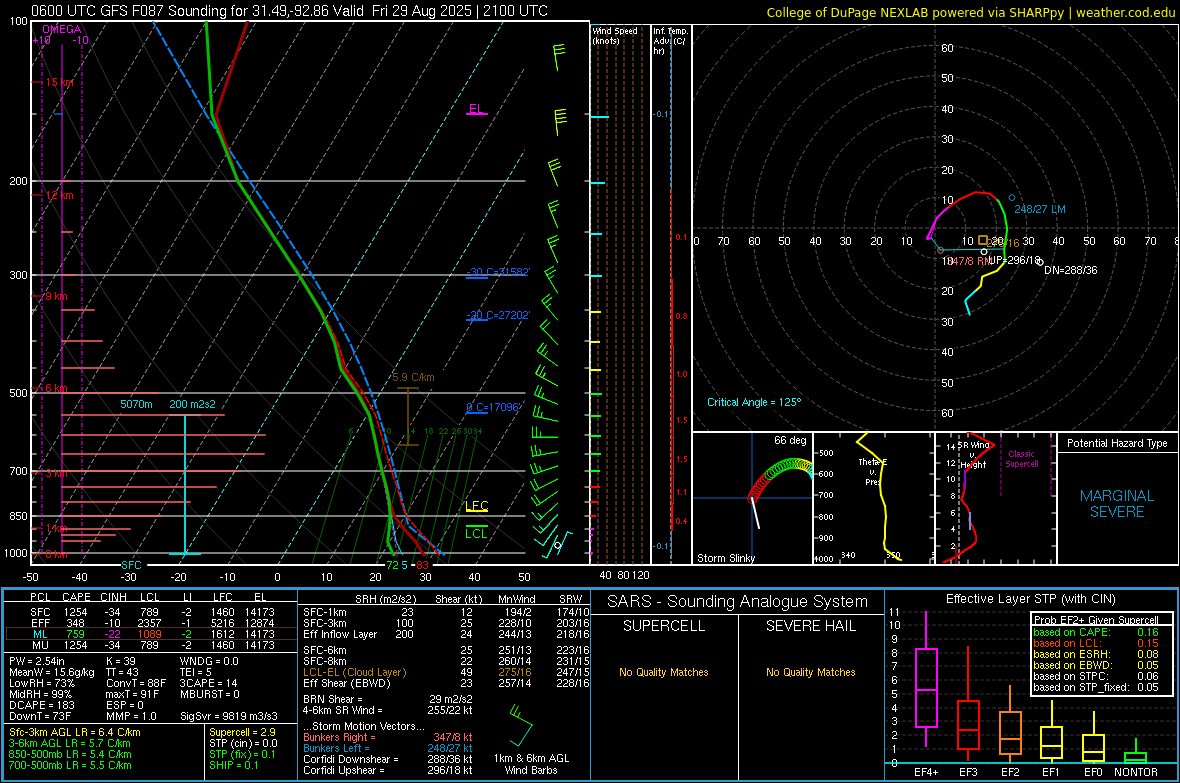Viewport: 1180px width, 783px height.
Task: Click the Bunkers Left = 248/27 kt line
Action: pyautogui.click(x=388, y=748)
